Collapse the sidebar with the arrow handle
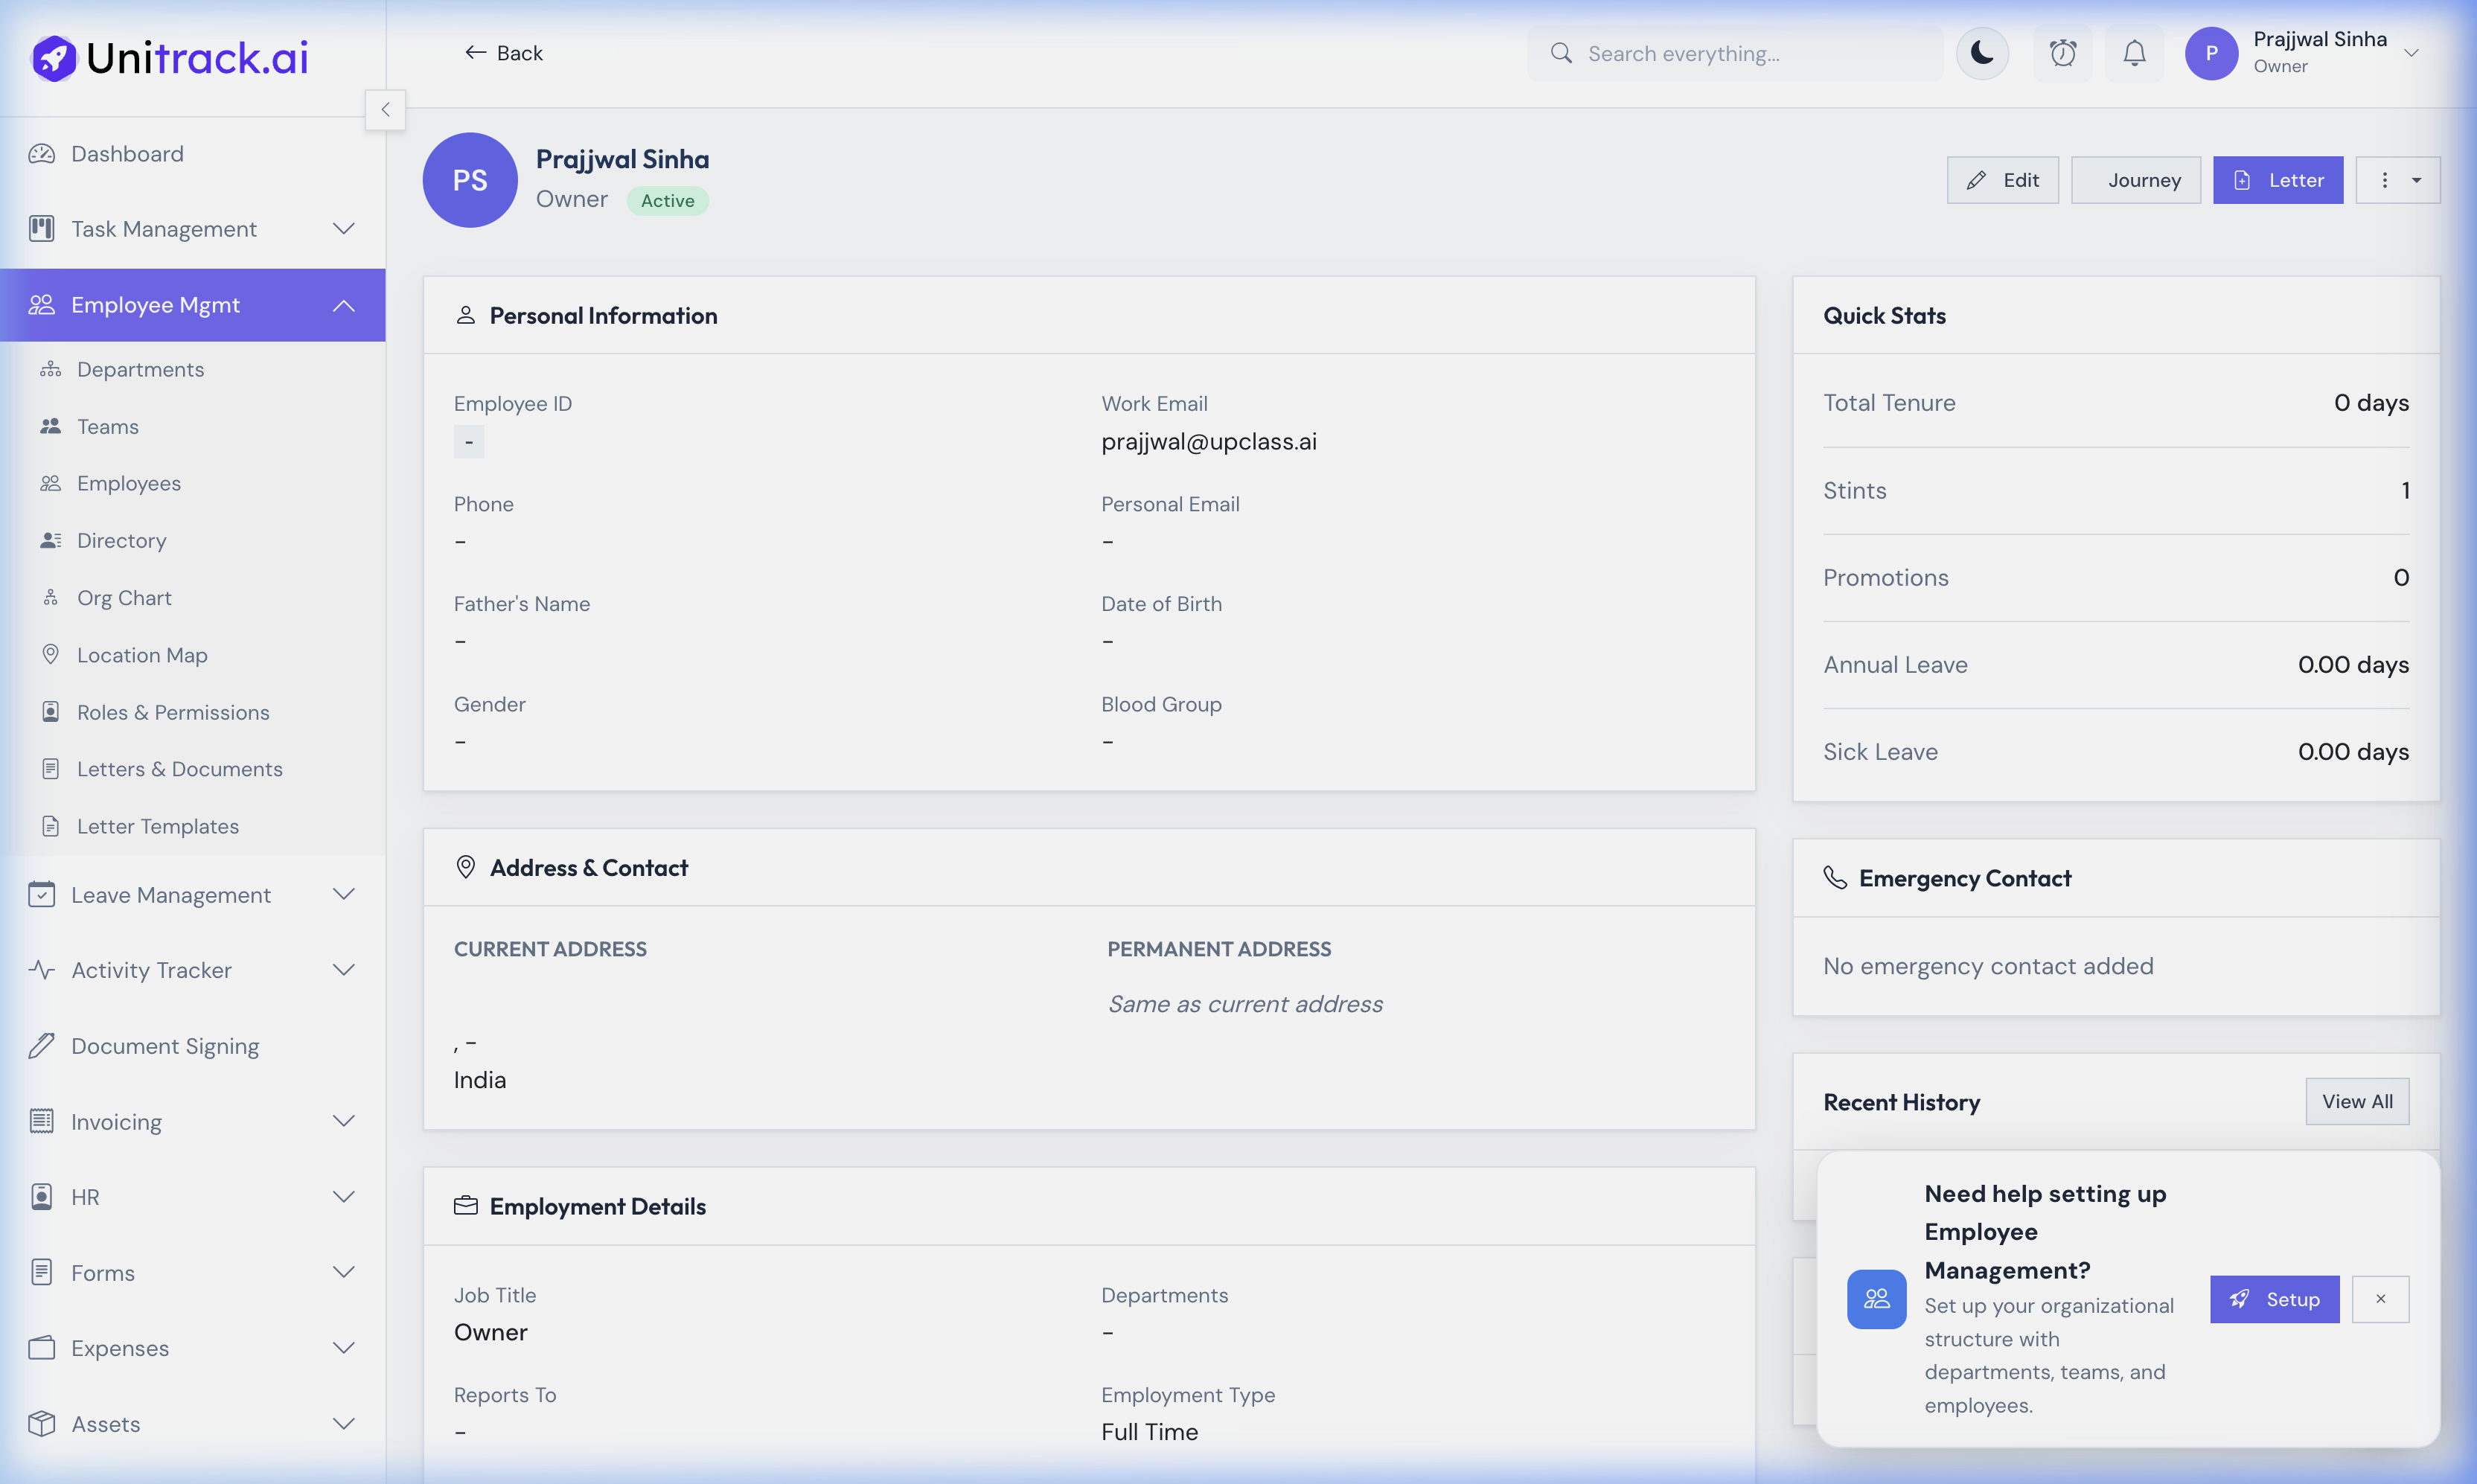This screenshot has width=2477, height=1484. point(385,110)
